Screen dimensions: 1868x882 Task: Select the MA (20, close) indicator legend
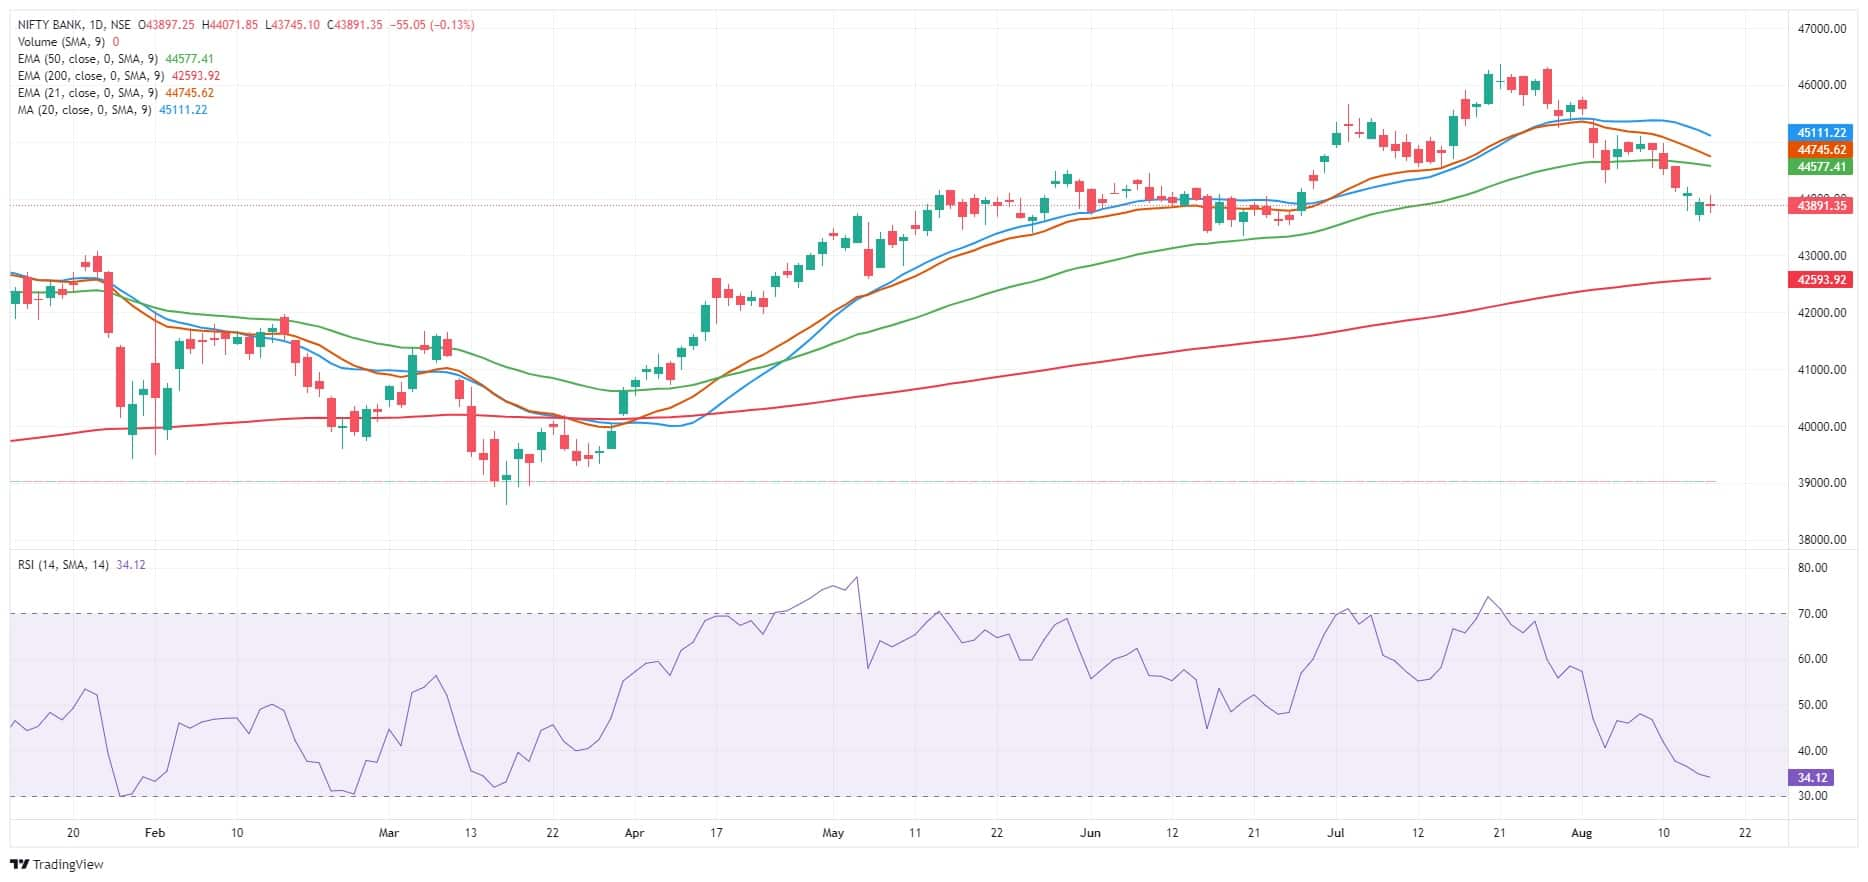pyautogui.click(x=85, y=110)
